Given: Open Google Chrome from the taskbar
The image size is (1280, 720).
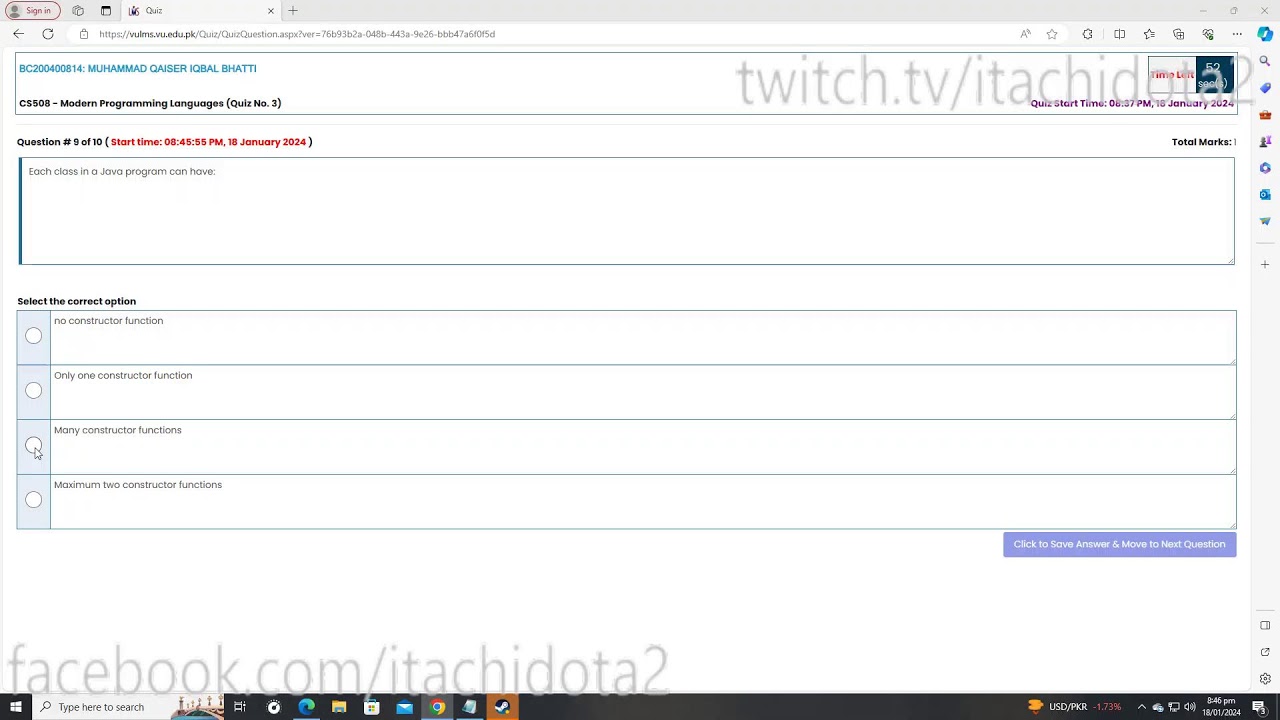Looking at the screenshot, I should pos(437,707).
